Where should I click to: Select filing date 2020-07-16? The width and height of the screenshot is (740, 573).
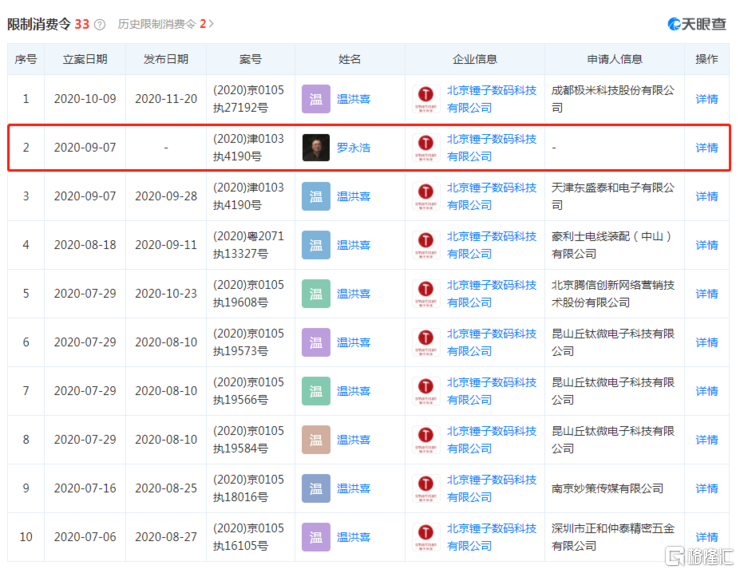pos(85,488)
